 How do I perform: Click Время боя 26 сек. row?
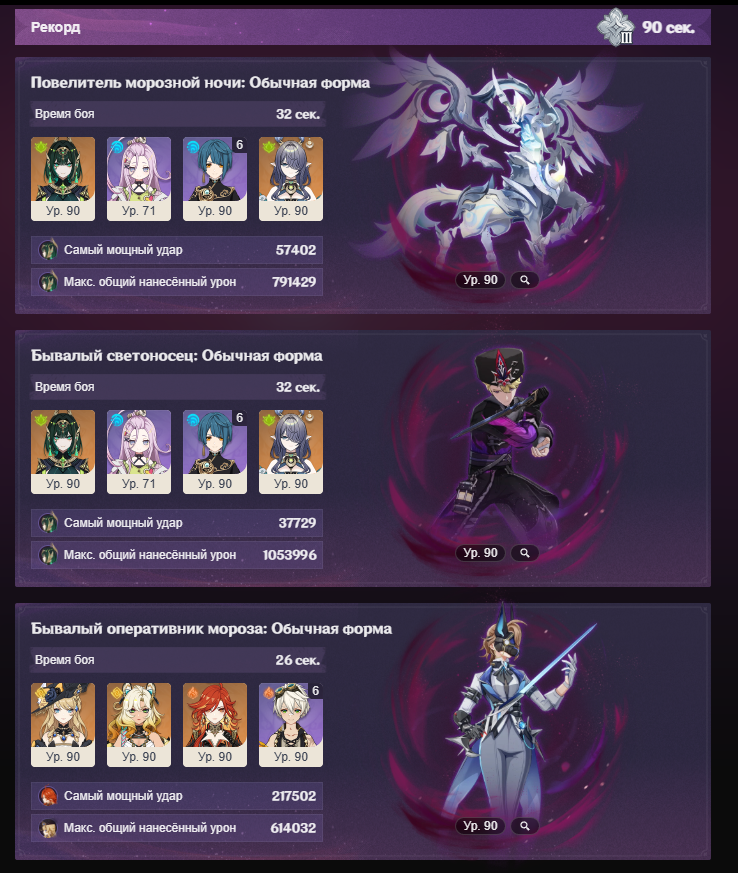[177, 660]
